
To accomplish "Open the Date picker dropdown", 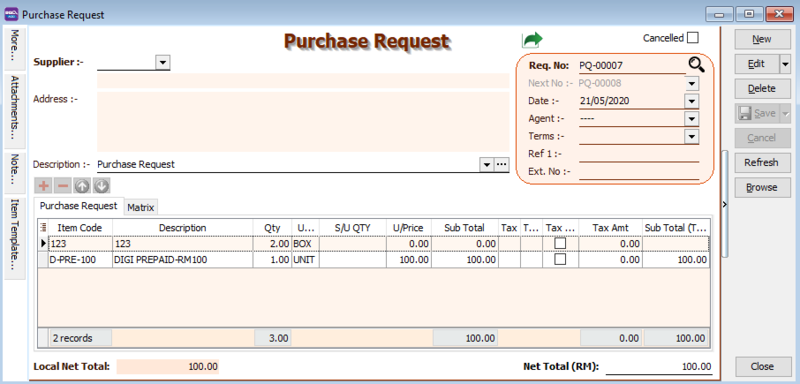I will pyautogui.click(x=692, y=100).
